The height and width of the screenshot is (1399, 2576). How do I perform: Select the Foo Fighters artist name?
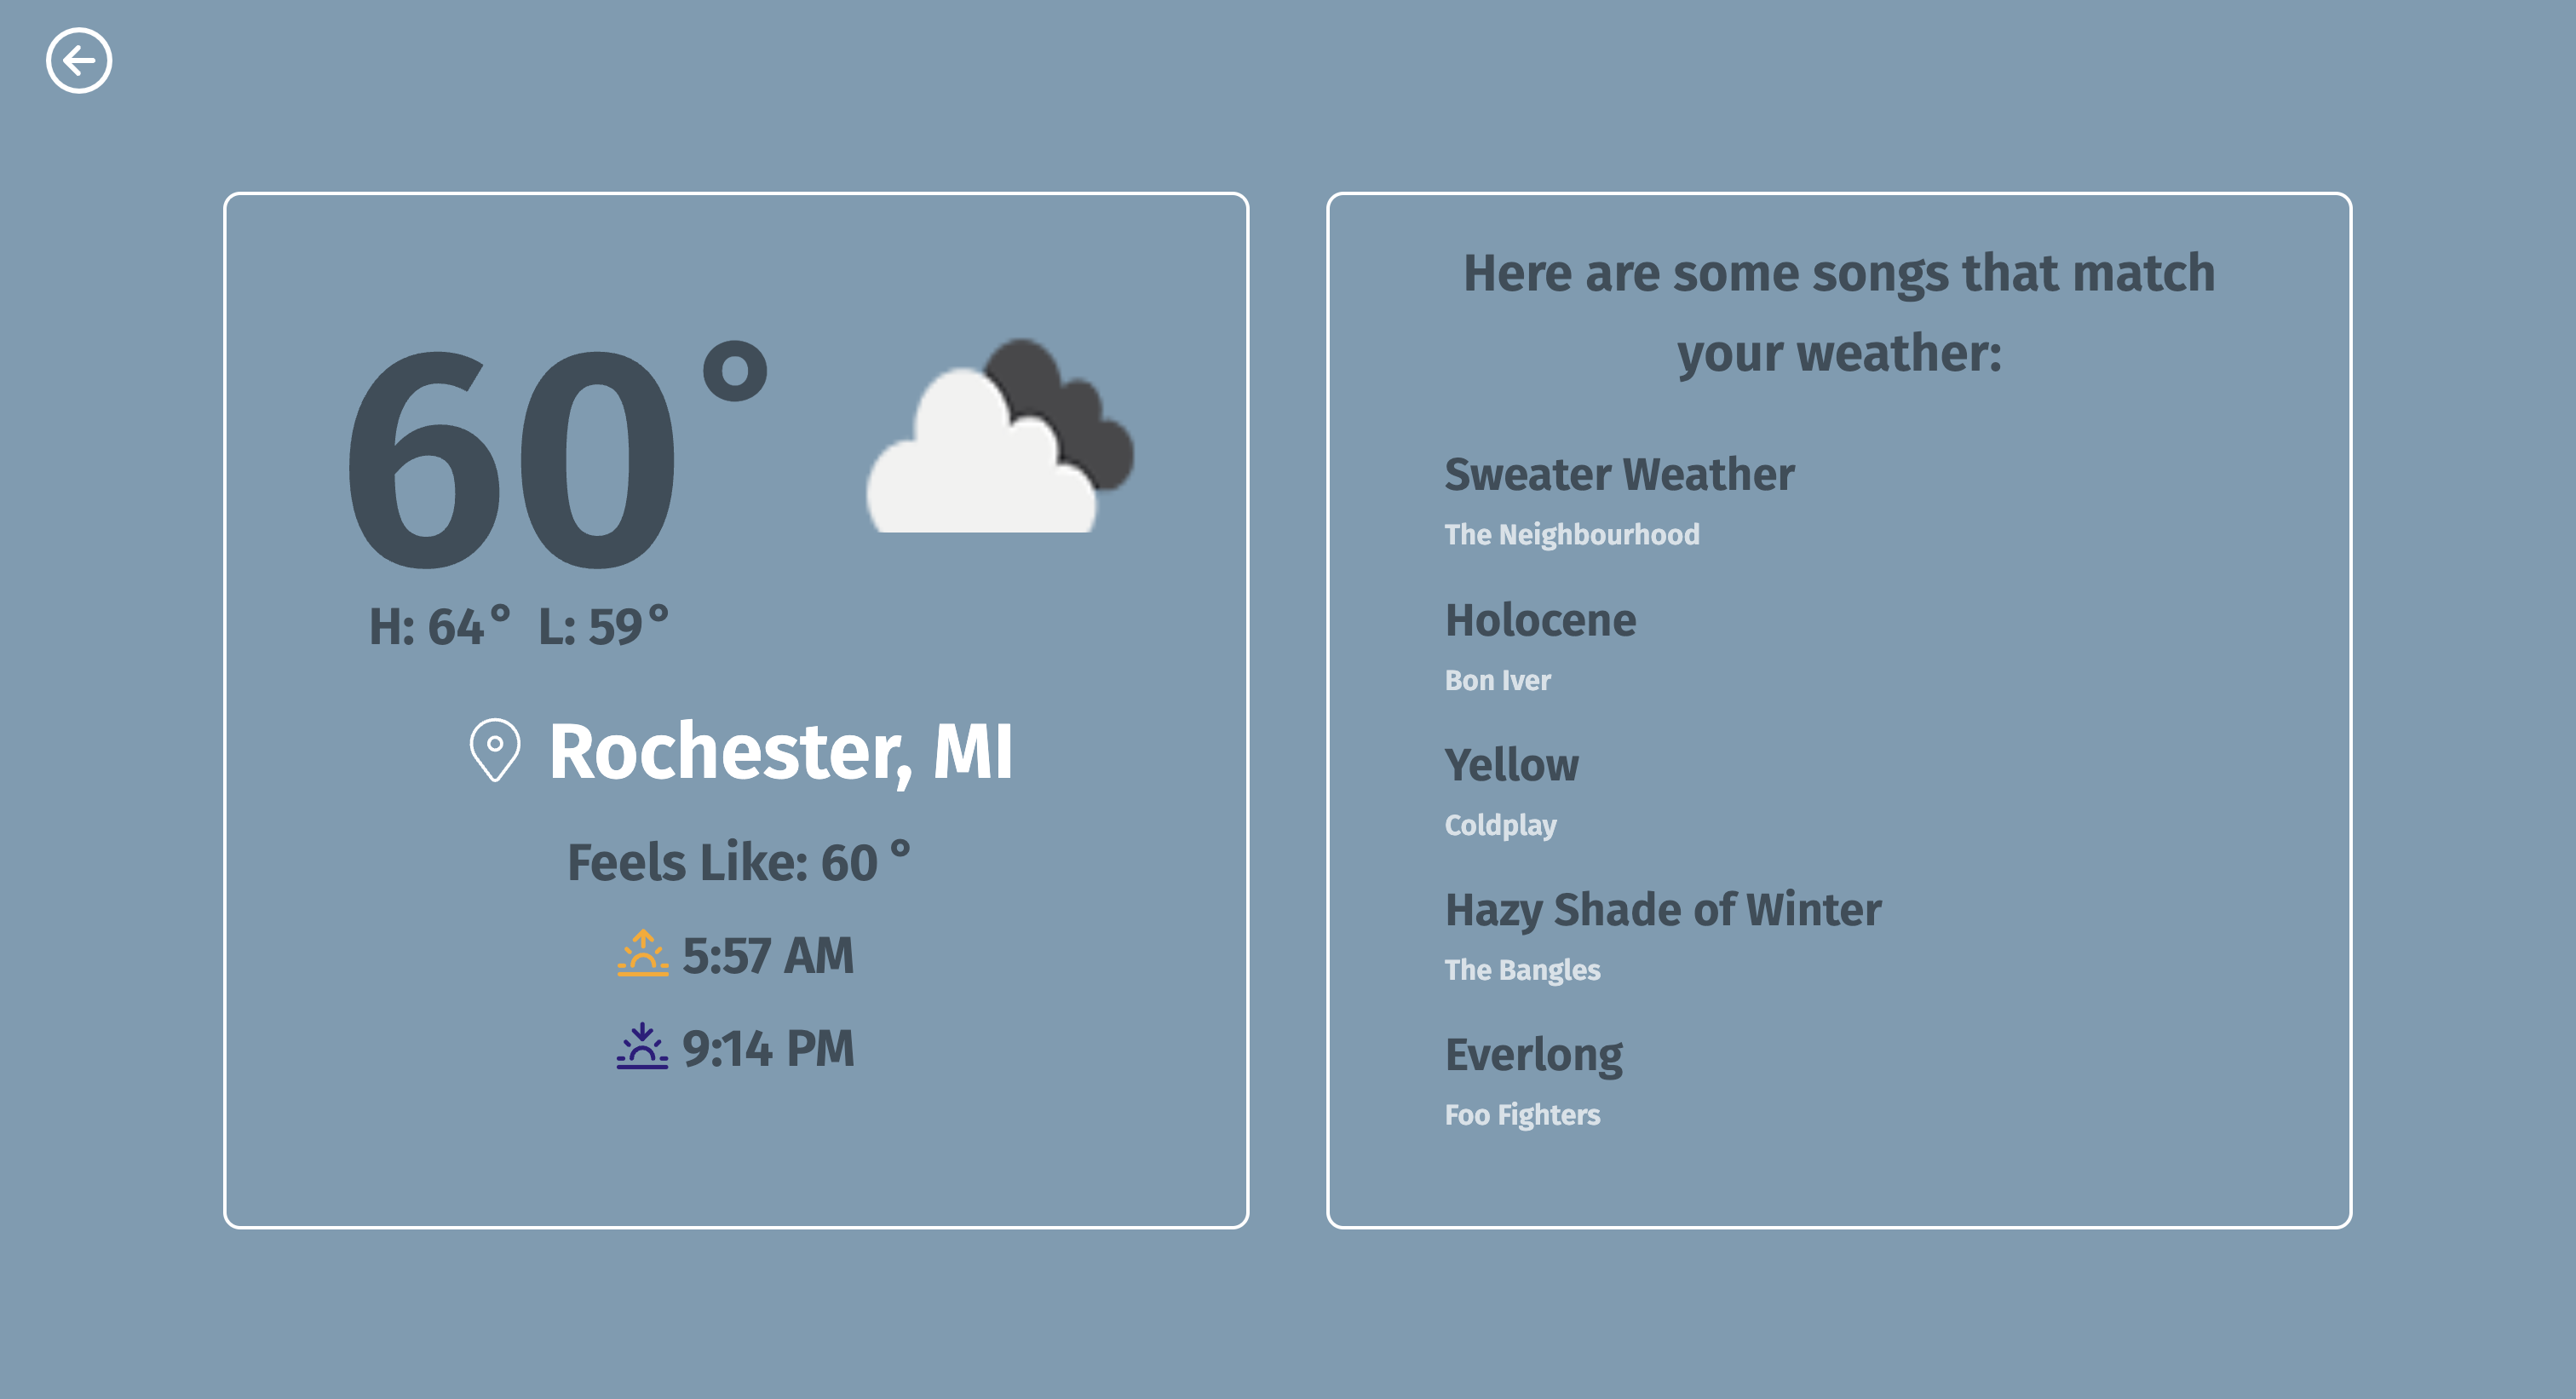(1522, 1115)
